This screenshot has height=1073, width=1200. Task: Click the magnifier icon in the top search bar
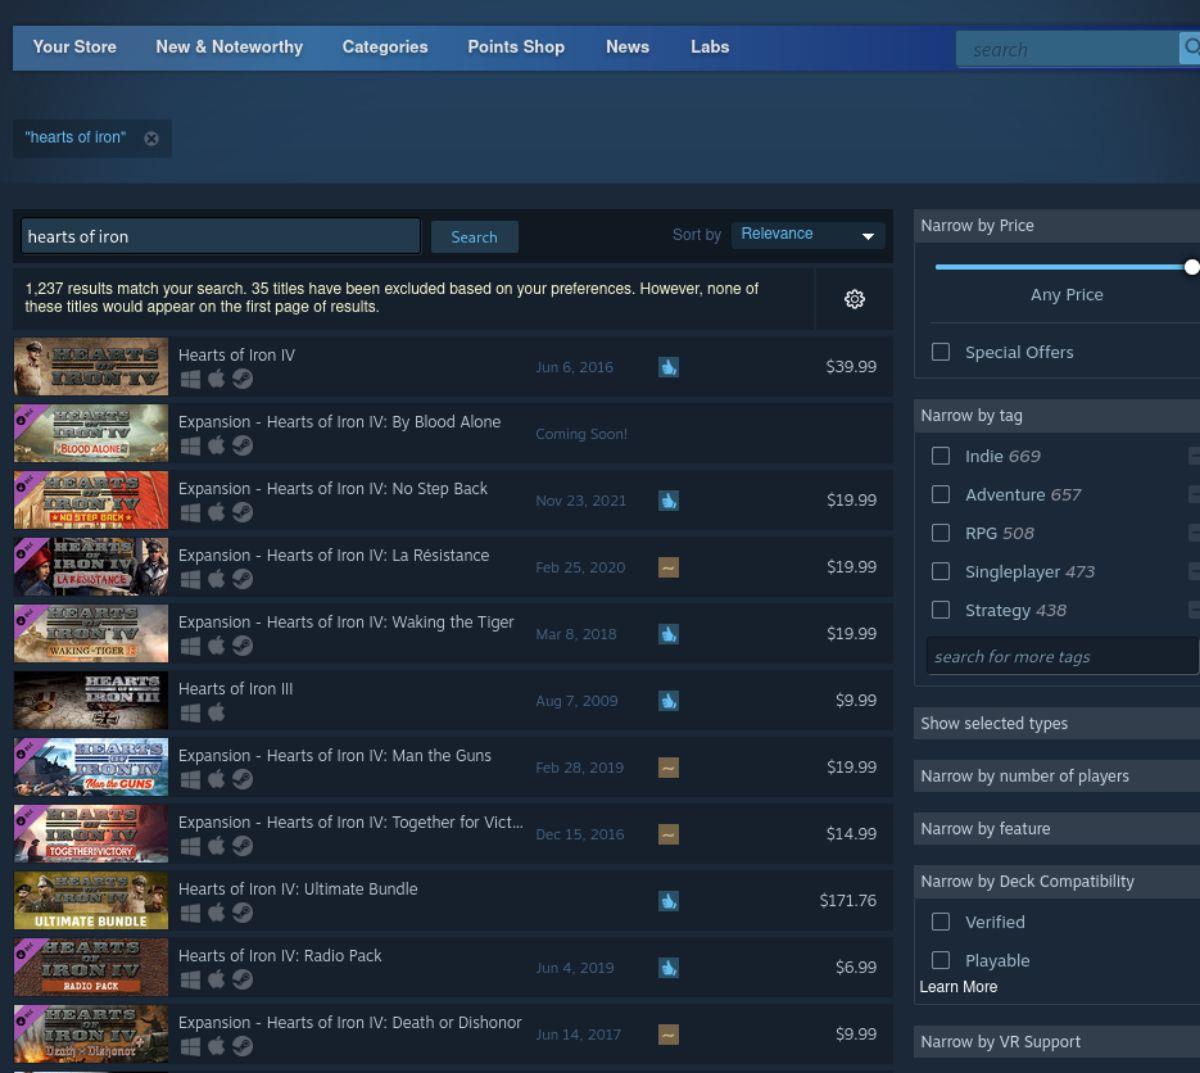point(1191,47)
